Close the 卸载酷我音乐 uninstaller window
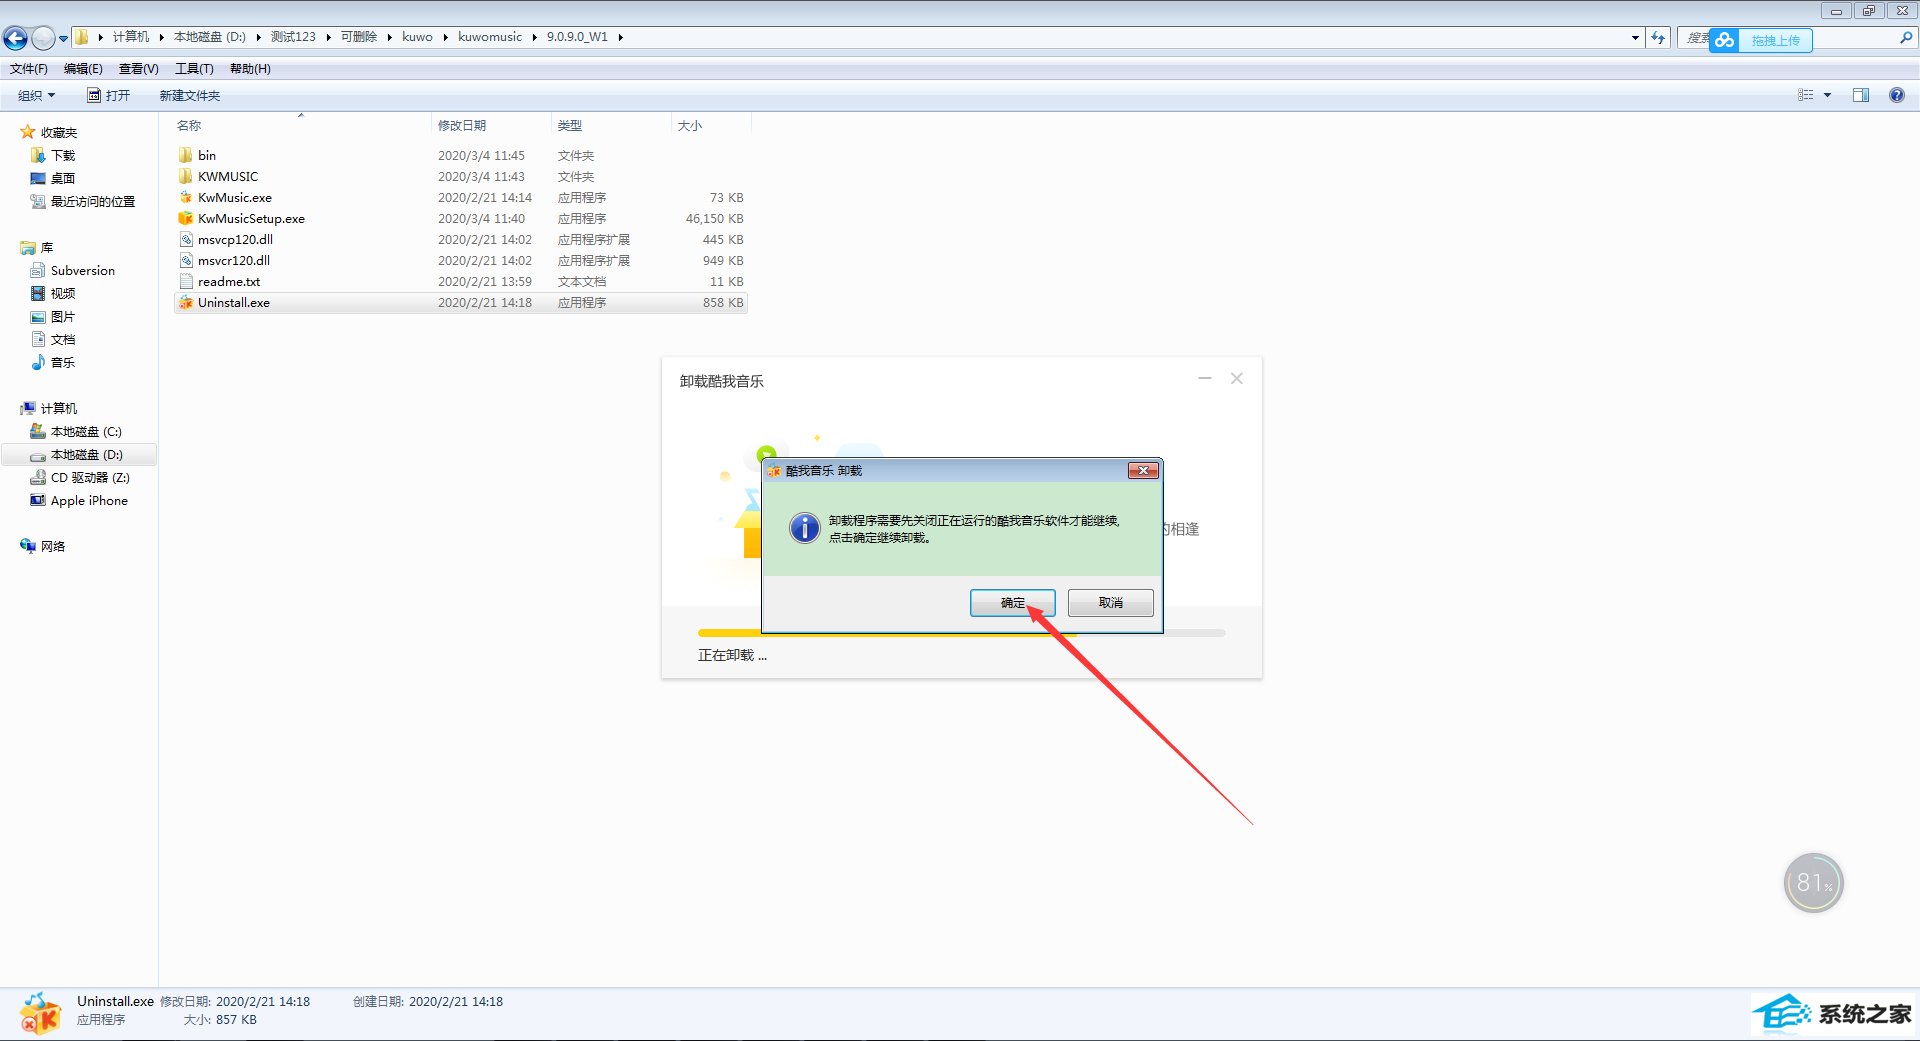 pos(1237,378)
